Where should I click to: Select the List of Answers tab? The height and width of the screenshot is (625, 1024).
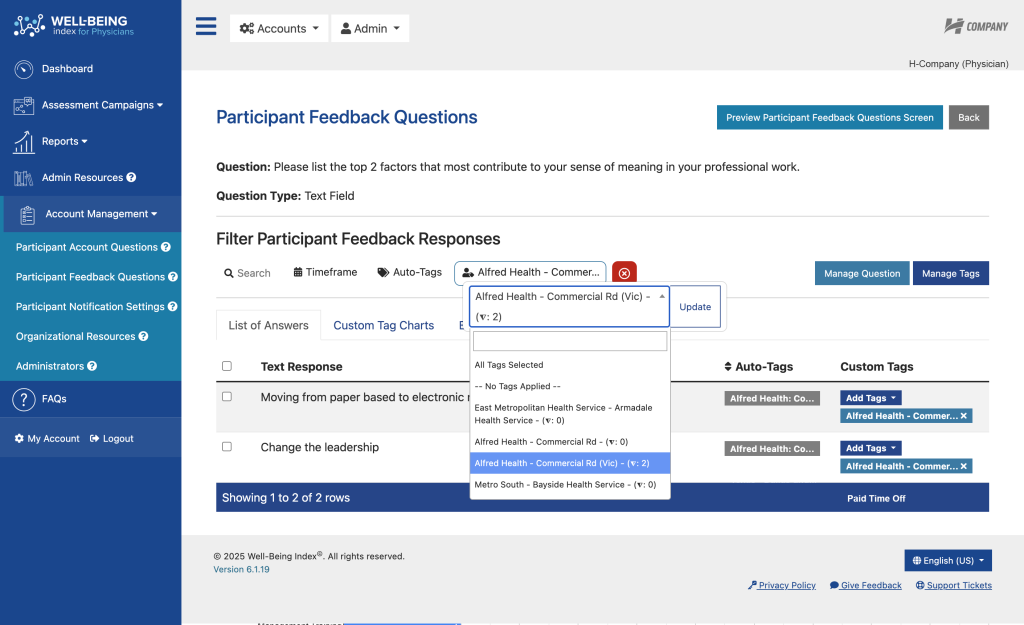point(268,325)
